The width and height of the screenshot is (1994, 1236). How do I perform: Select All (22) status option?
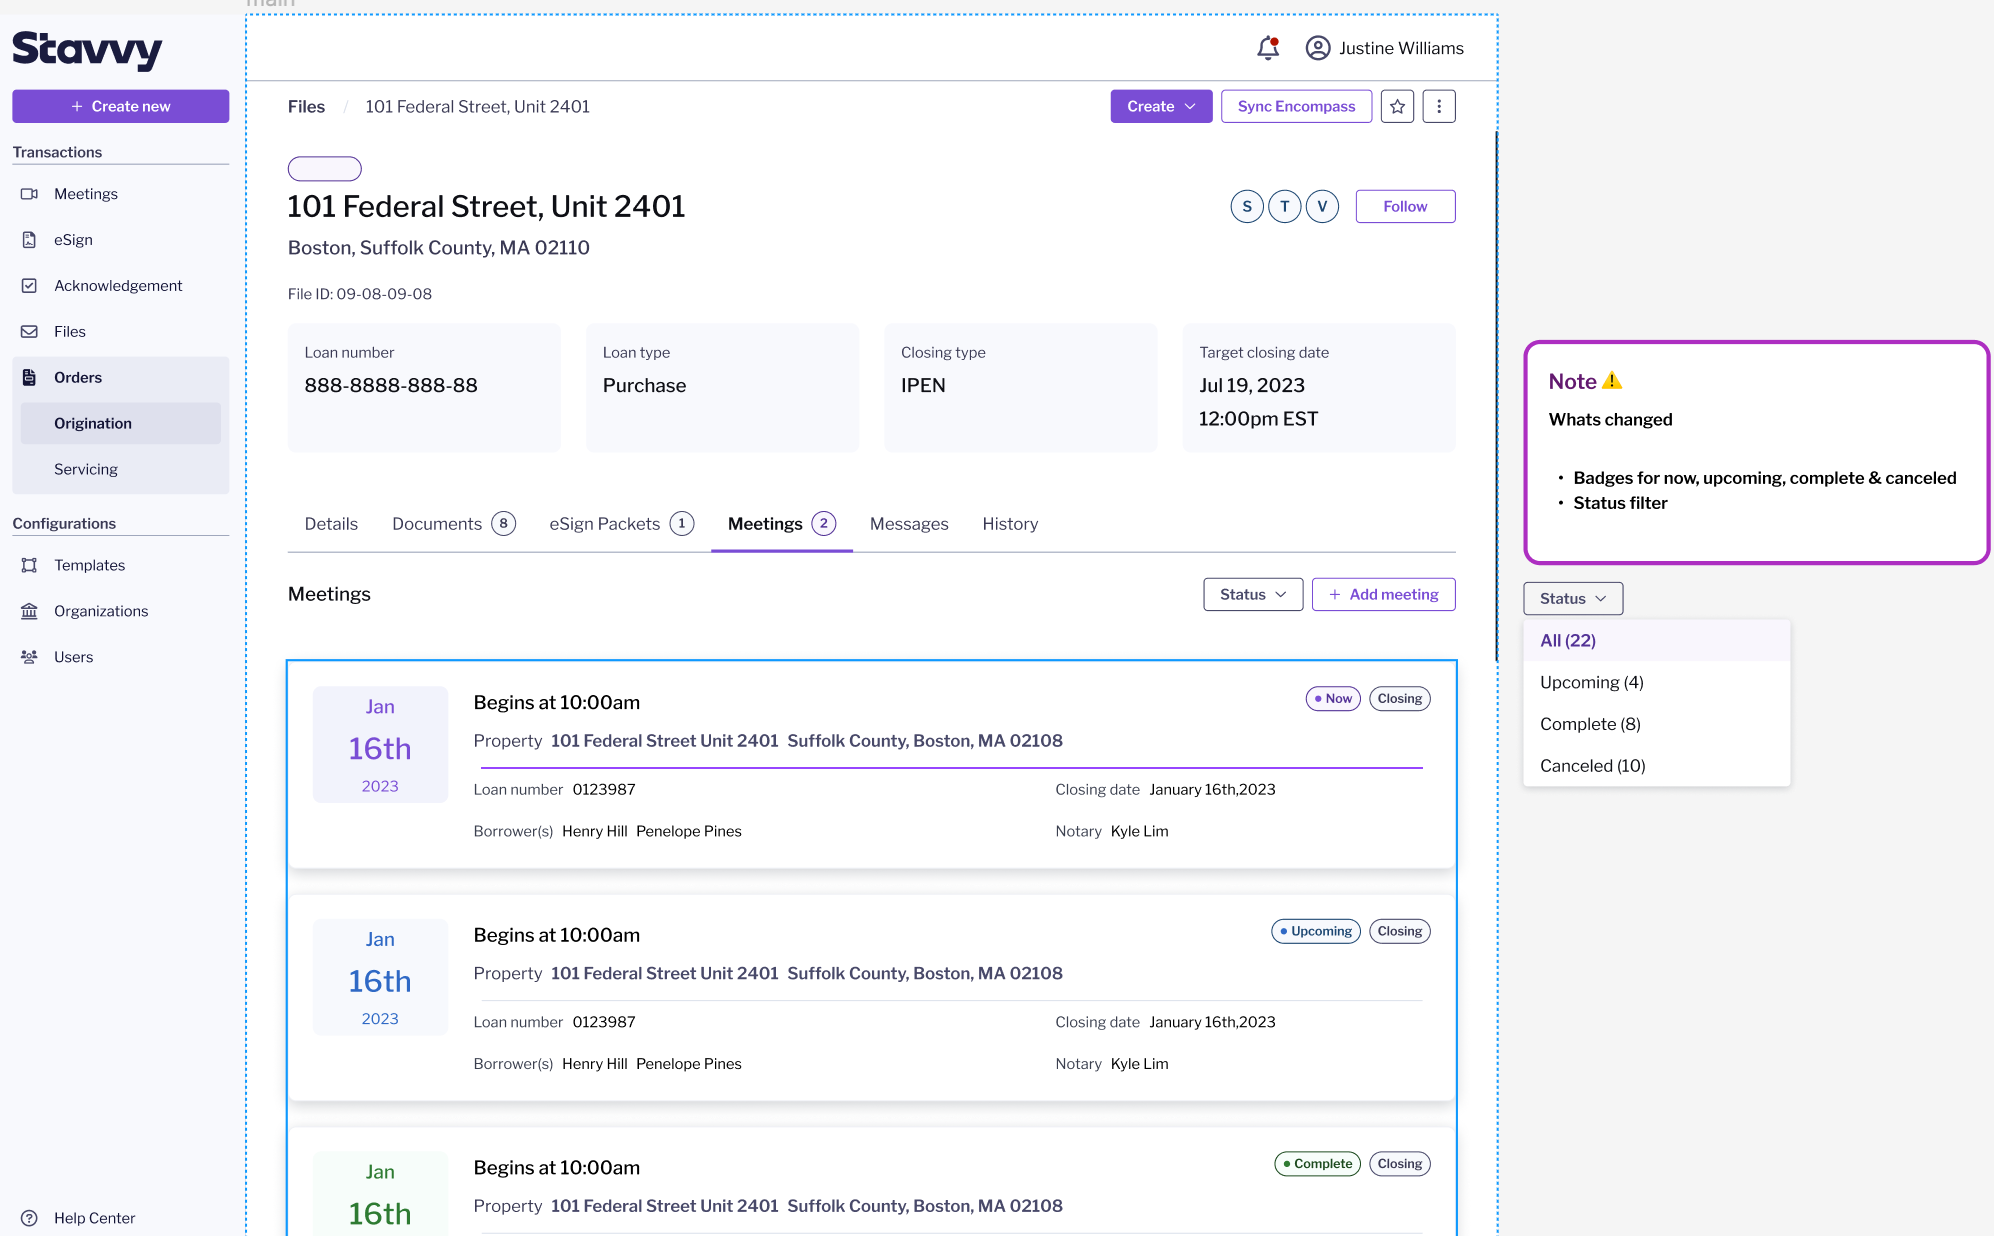coord(1657,640)
